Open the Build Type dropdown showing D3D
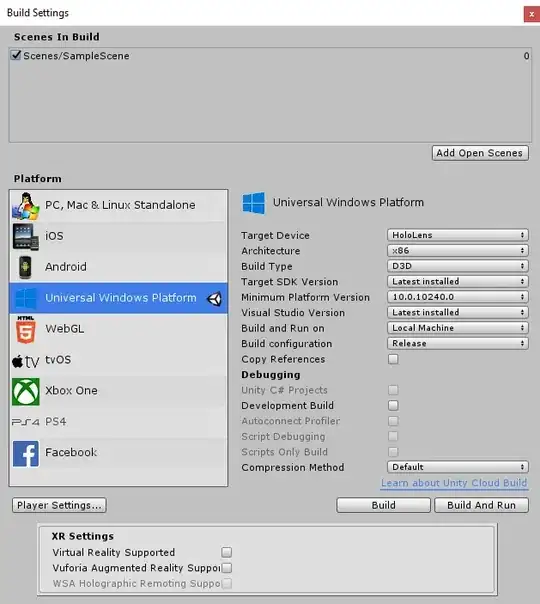The width and height of the screenshot is (540, 604). tap(458, 266)
